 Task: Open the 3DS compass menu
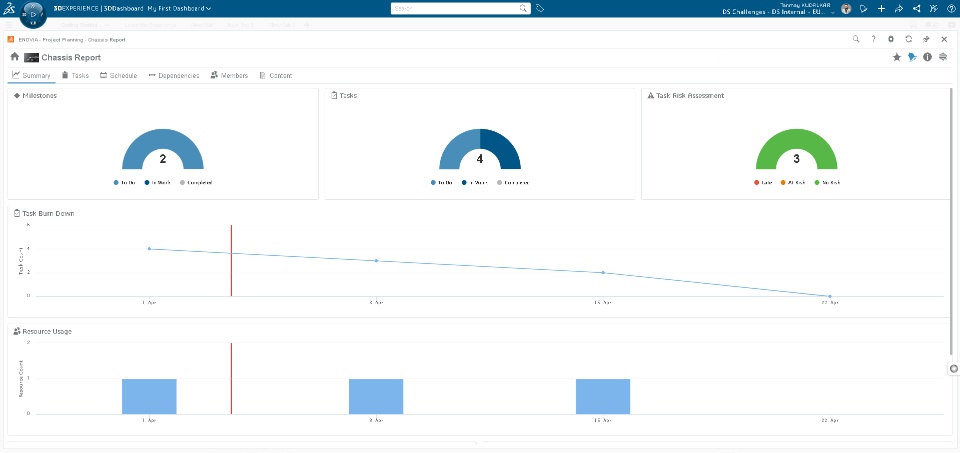coord(33,14)
